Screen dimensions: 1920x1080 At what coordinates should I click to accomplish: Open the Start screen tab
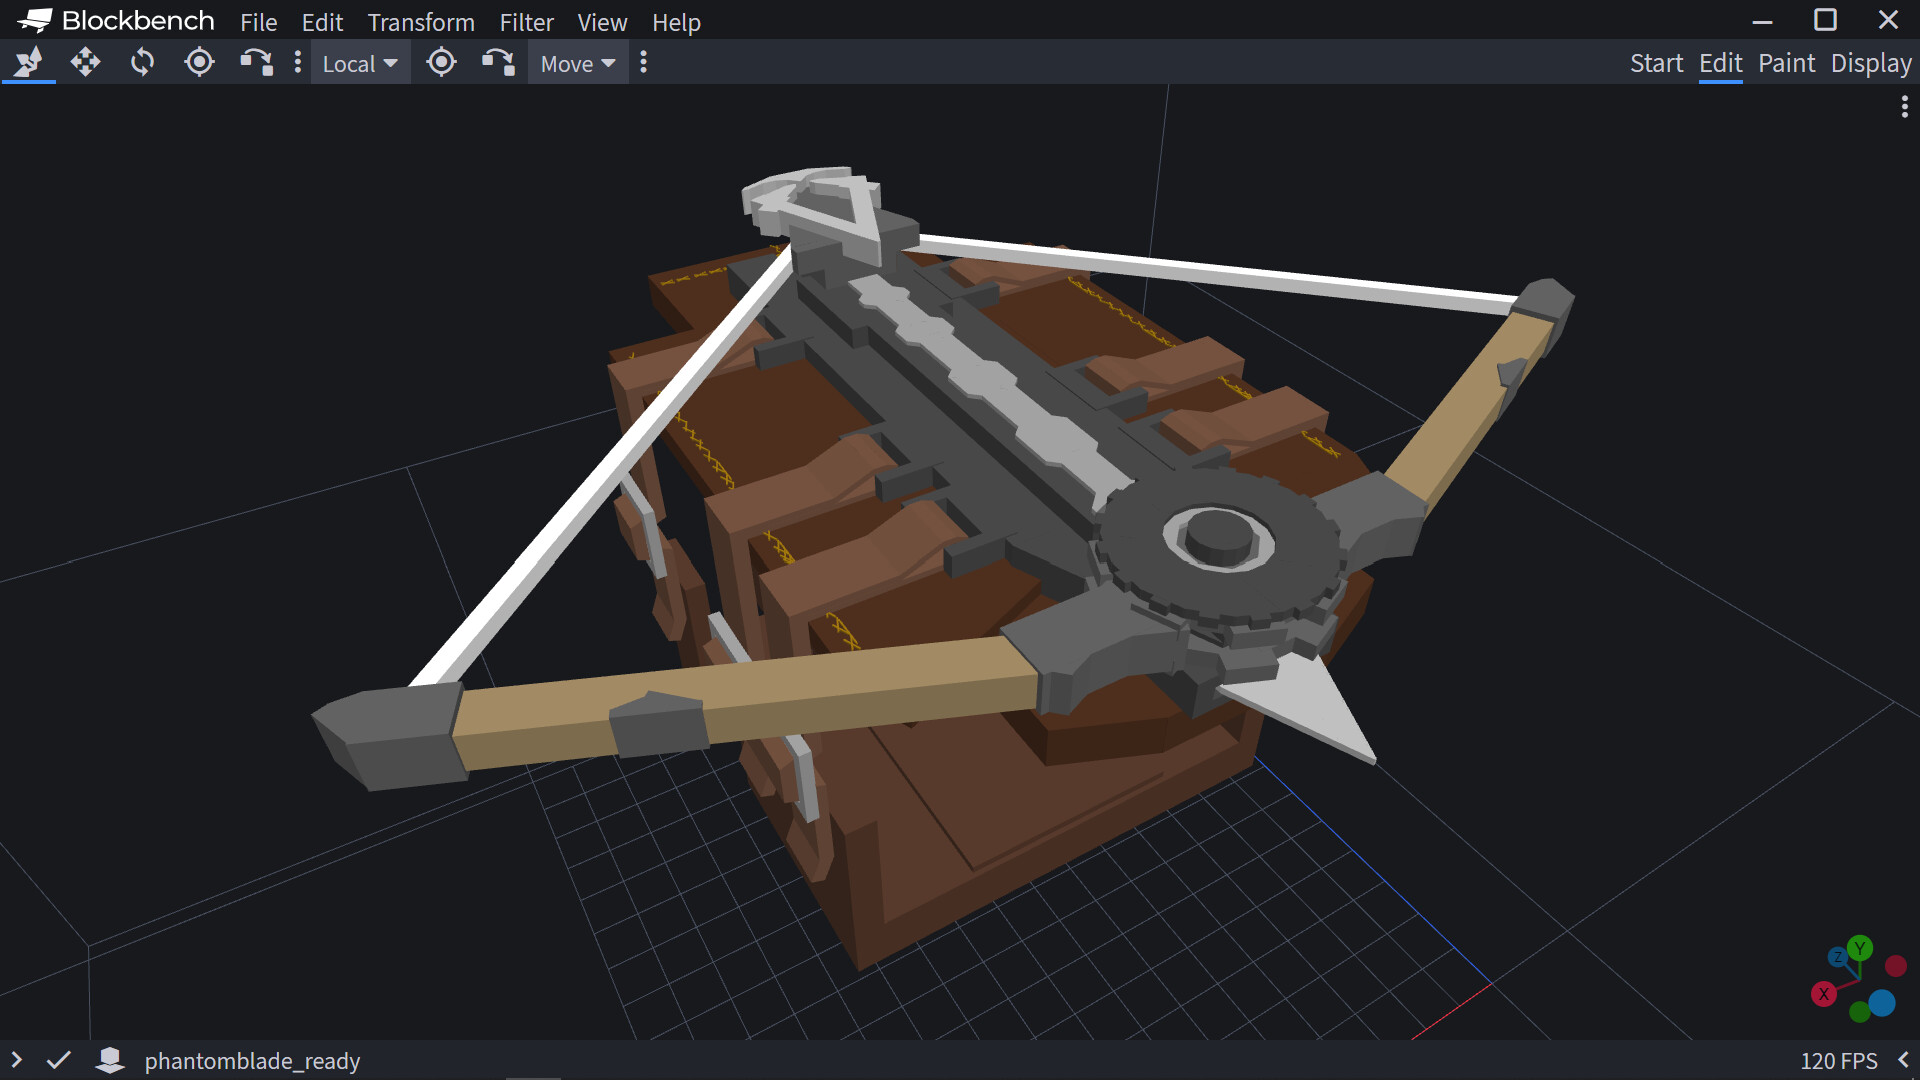tap(1656, 63)
